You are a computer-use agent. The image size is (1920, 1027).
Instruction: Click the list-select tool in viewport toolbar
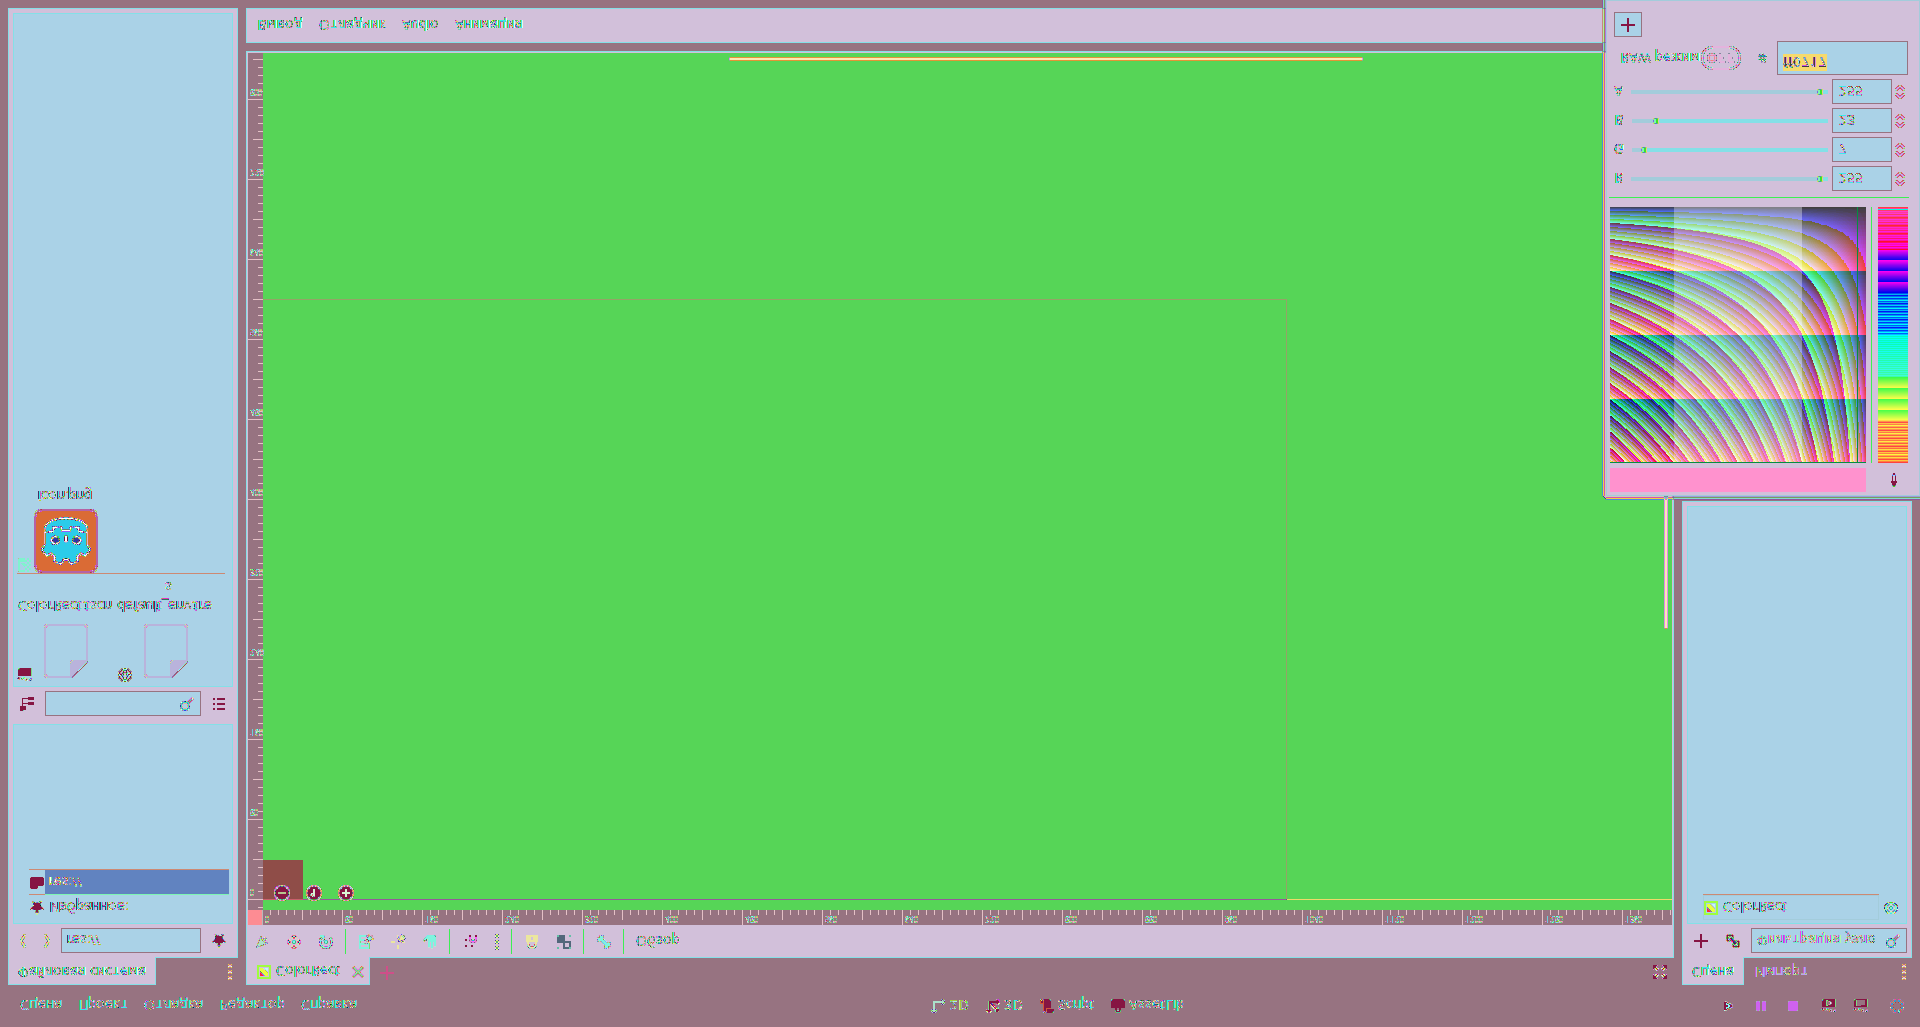366,942
